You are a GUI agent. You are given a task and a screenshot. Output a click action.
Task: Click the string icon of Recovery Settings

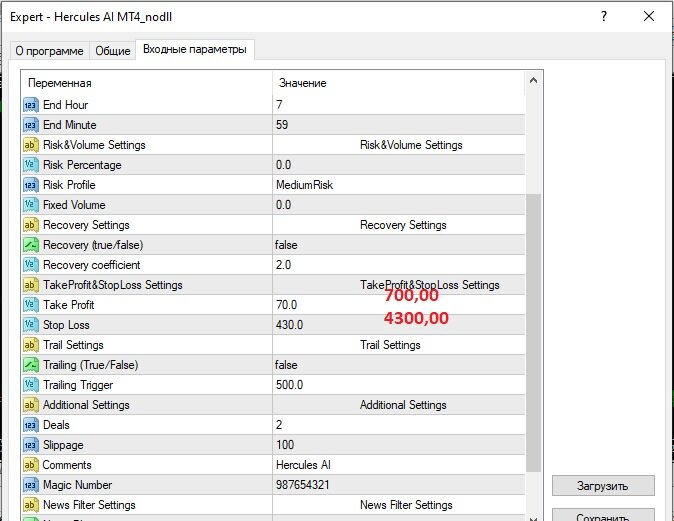coord(31,225)
